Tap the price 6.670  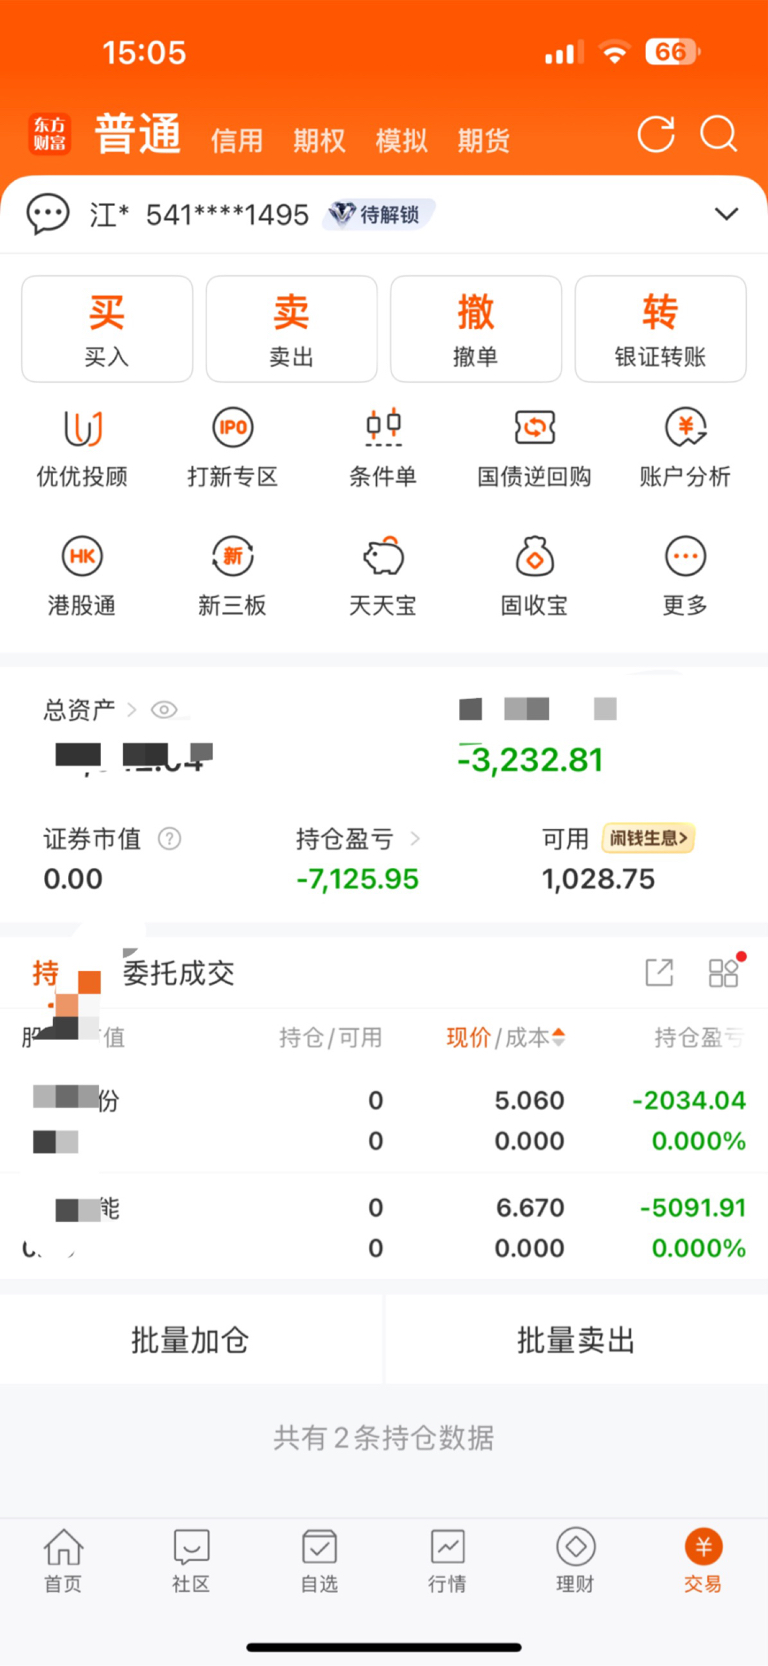tap(530, 1208)
